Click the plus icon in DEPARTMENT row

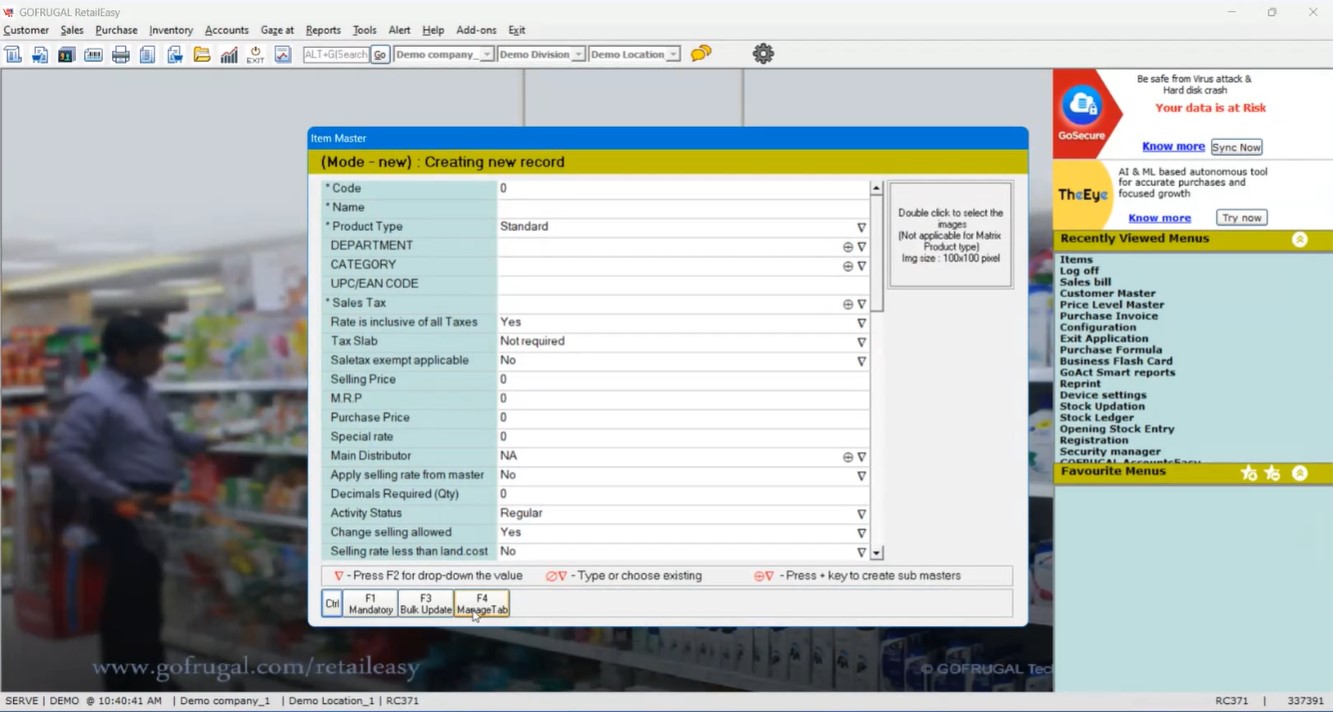click(x=847, y=247)
